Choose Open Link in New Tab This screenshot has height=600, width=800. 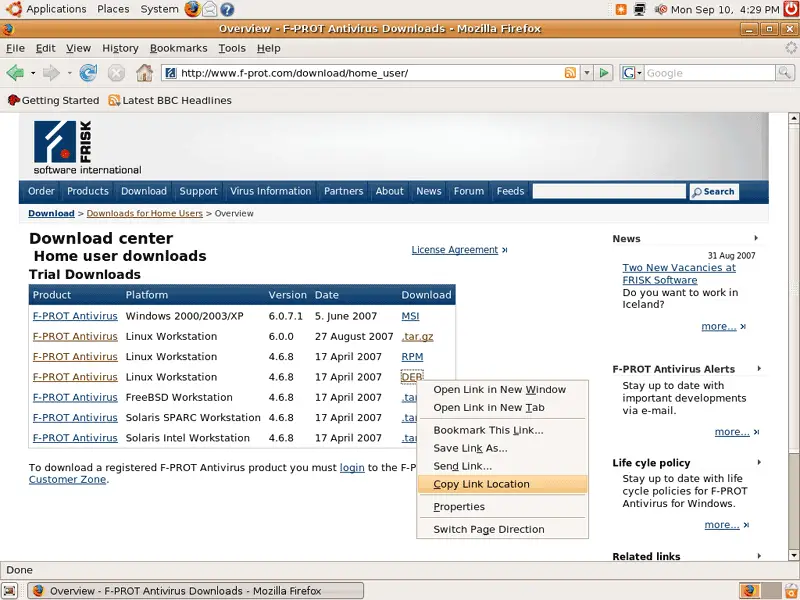503,407
